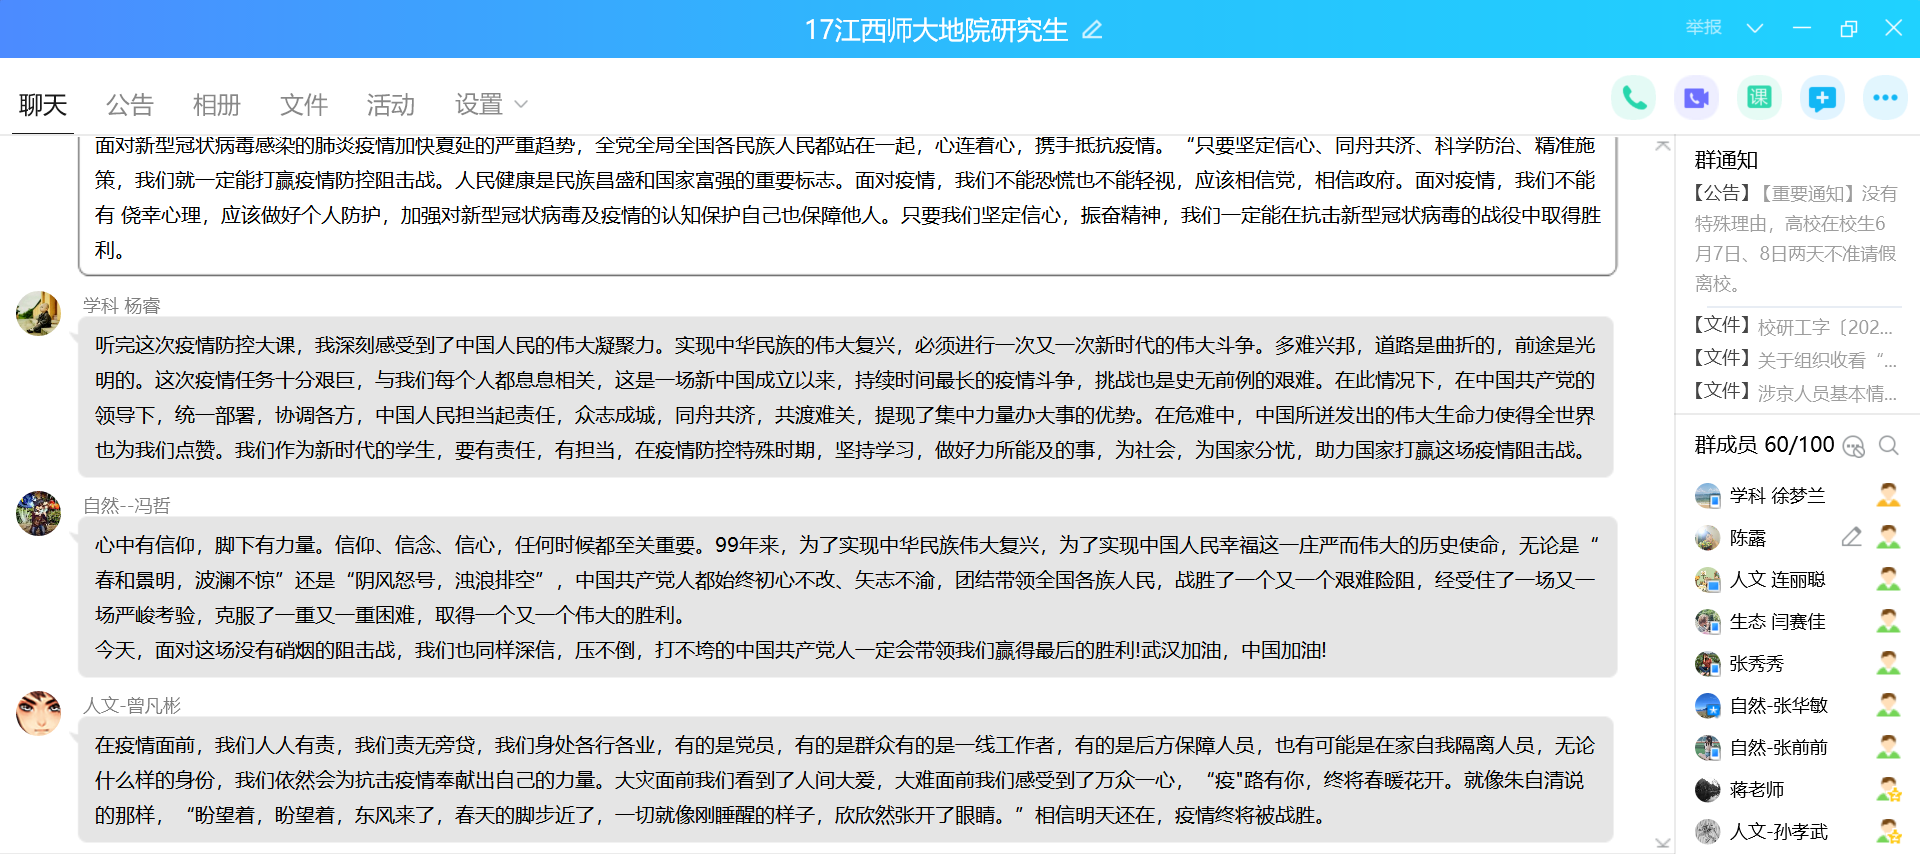Open the group class (课) icon
1920x854 pixels.
[x=1759, y=98]
